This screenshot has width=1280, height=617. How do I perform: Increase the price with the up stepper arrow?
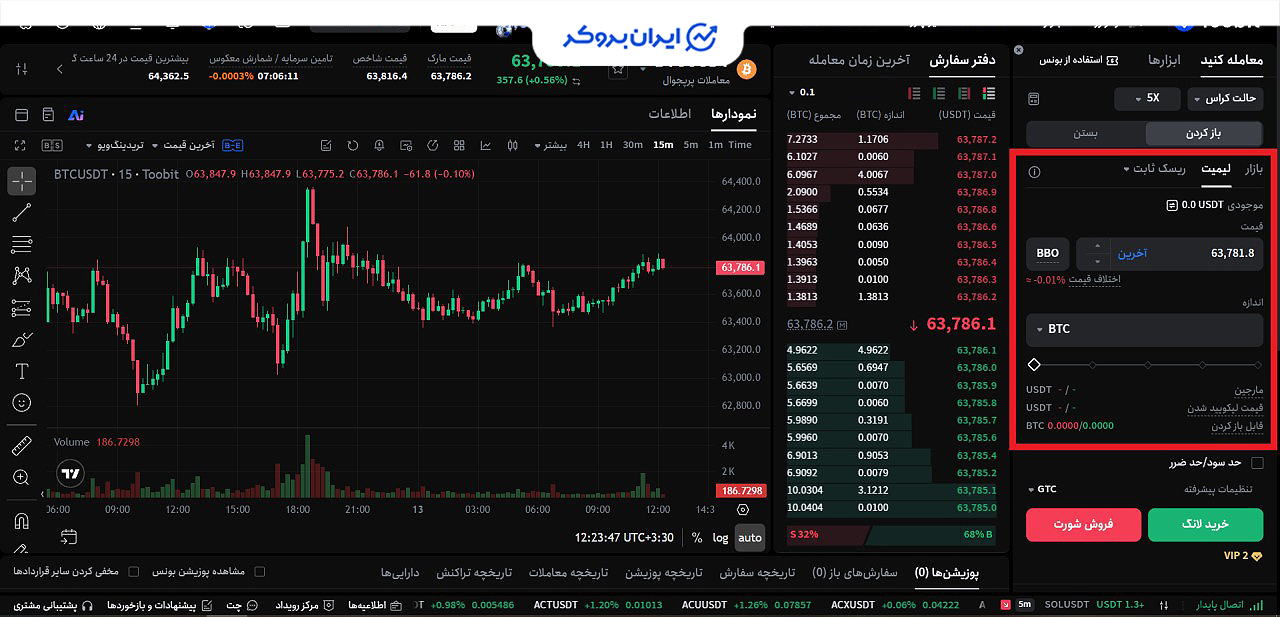click(1096, 246)
